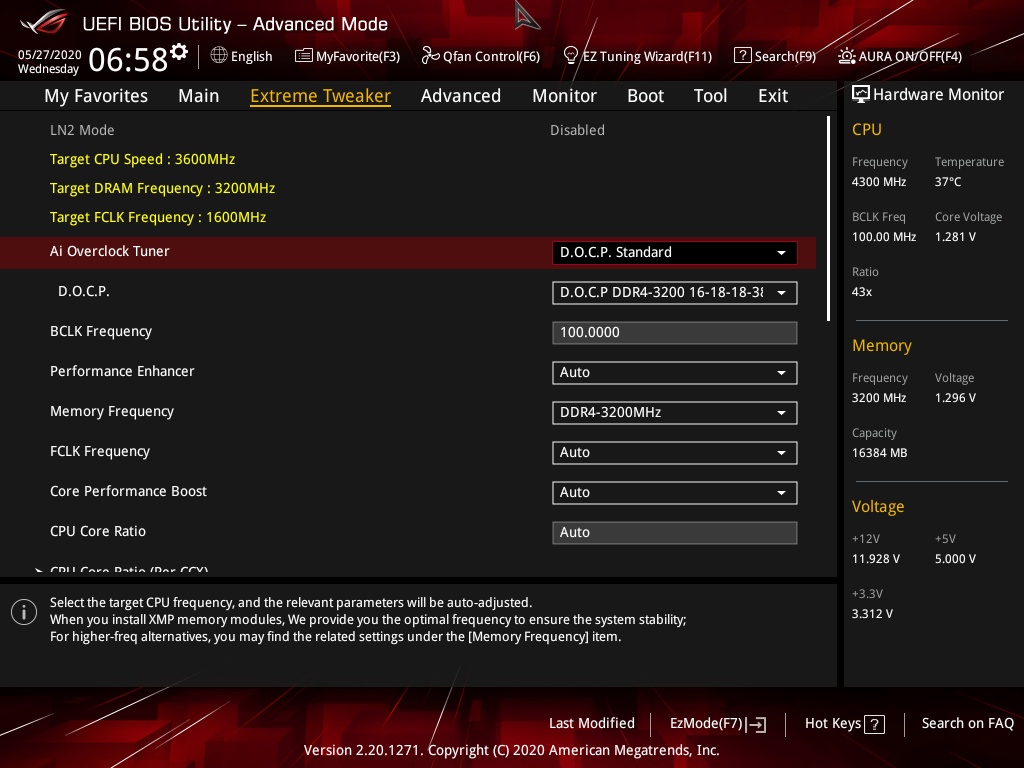Open the Core Performance Boost dropdown
Viewport: 1024px width, 768px height.
(x=674, y=493)
